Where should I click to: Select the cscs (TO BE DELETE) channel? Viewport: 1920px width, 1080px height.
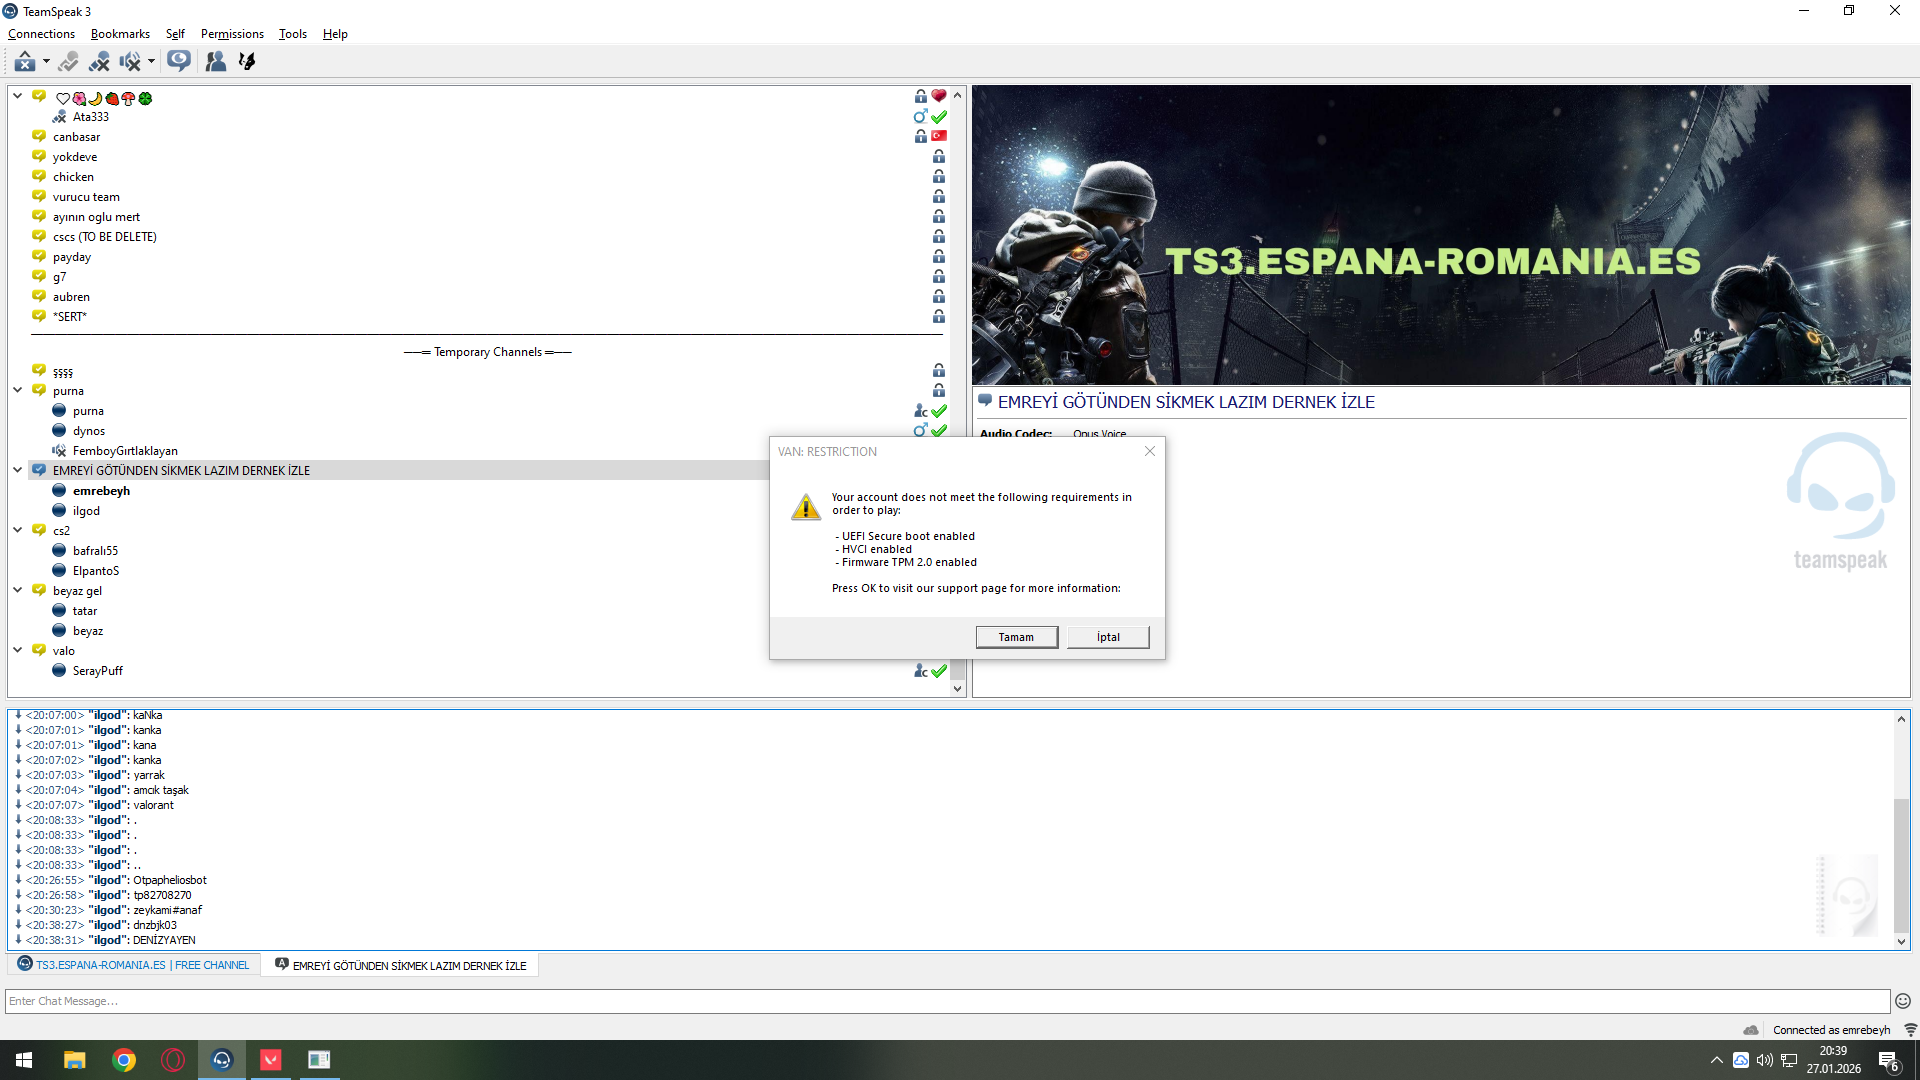pyautogui.click(x=105, y=237)
